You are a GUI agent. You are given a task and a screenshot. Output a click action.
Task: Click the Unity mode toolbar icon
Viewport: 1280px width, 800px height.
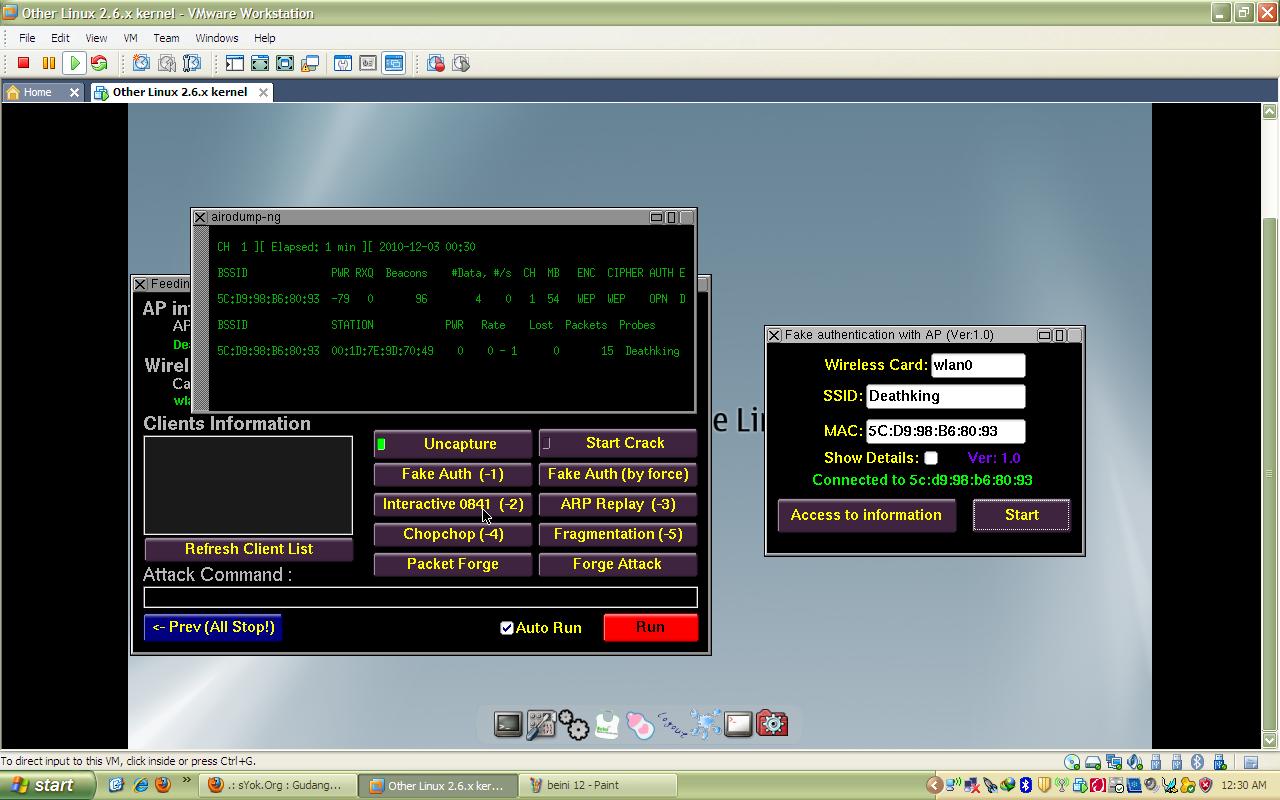[310, 63]
